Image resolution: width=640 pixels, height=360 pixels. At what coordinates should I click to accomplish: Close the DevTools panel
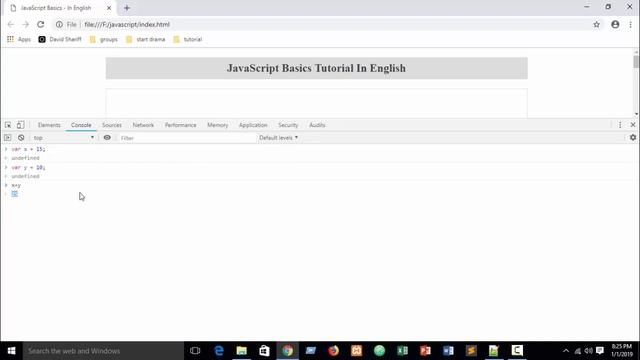[633, 125]
